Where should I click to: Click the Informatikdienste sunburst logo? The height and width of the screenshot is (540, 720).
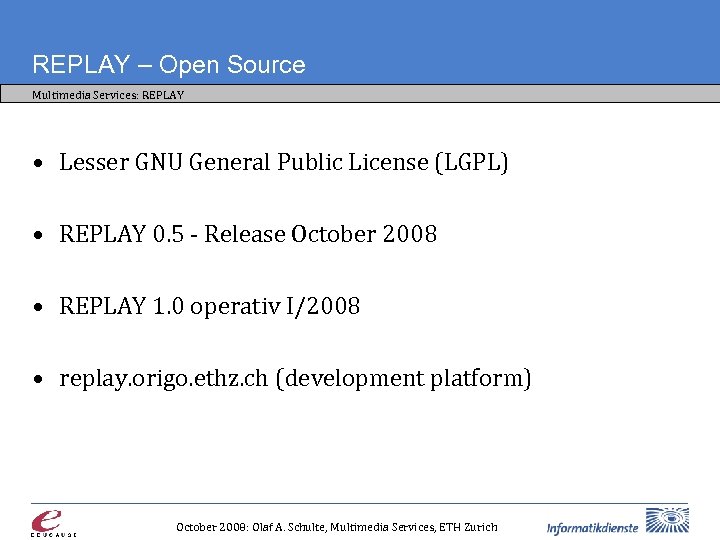[667, 520]
